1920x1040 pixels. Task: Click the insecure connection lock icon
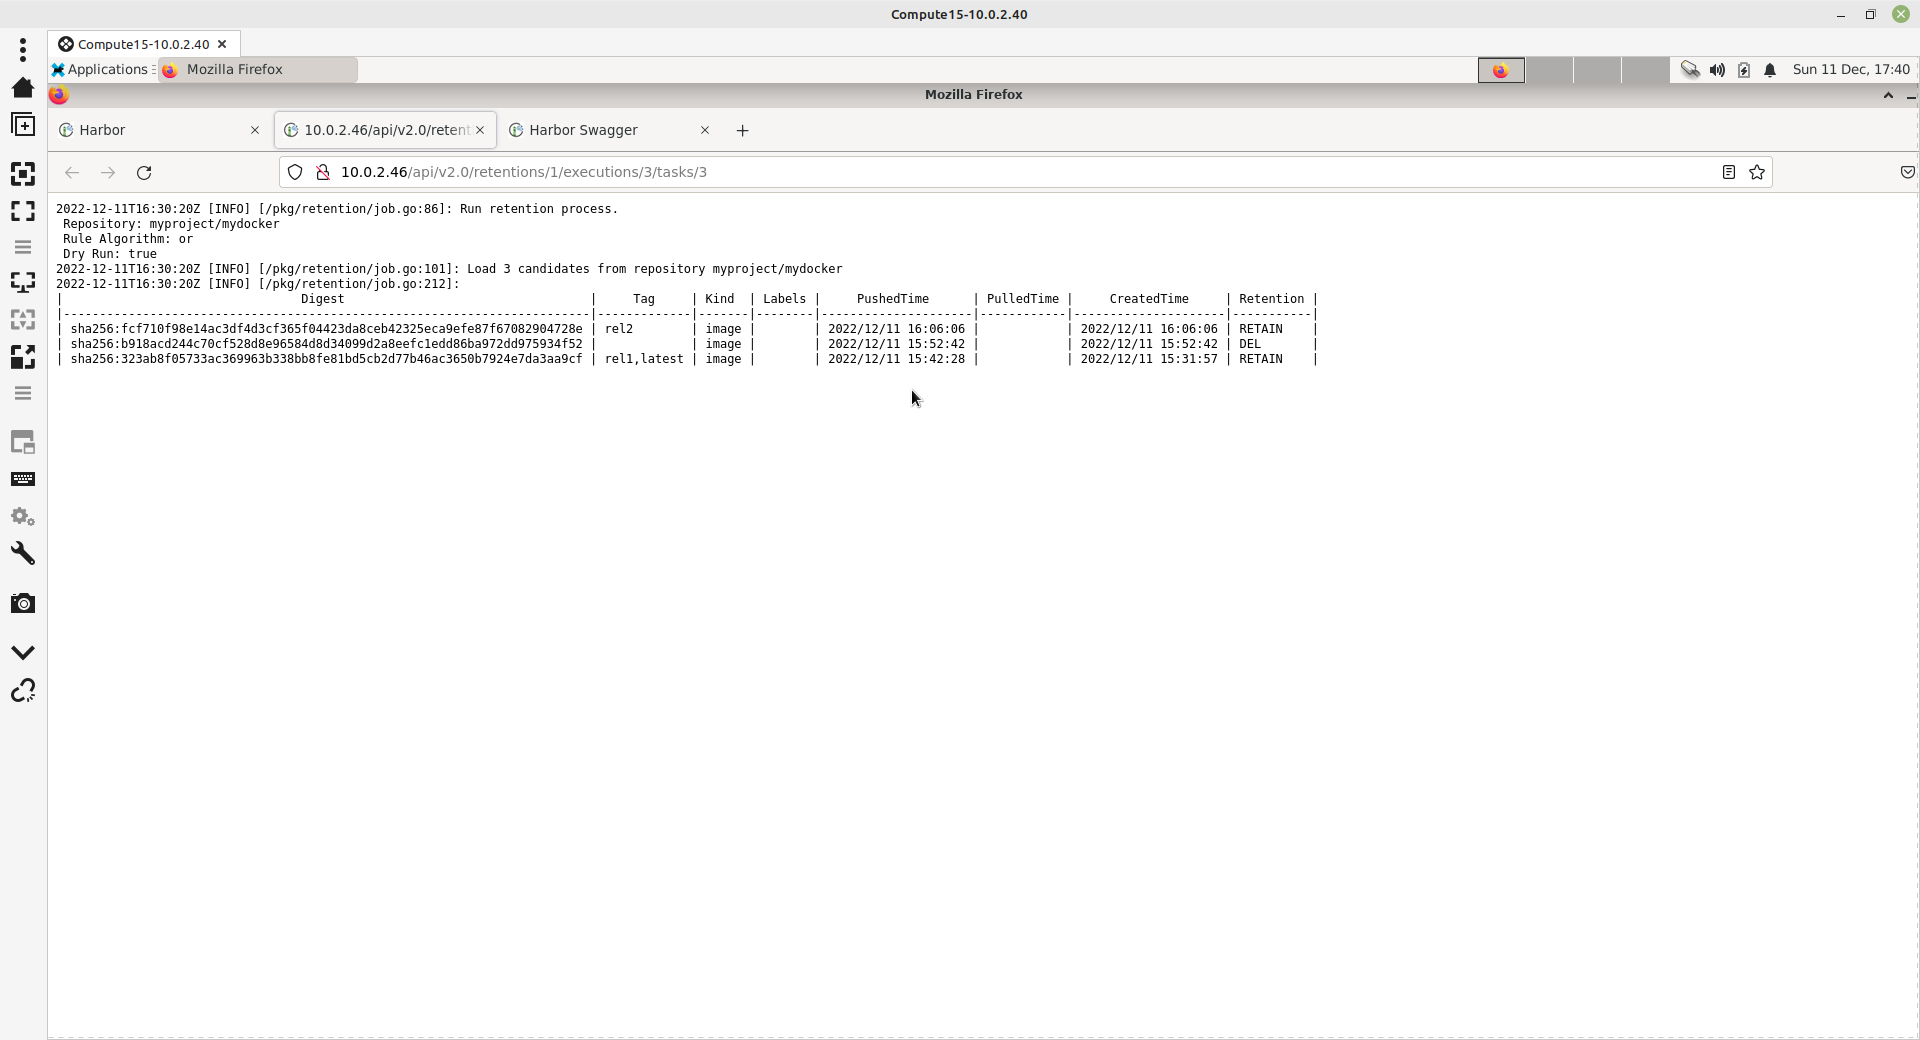(x=323, y=172)
